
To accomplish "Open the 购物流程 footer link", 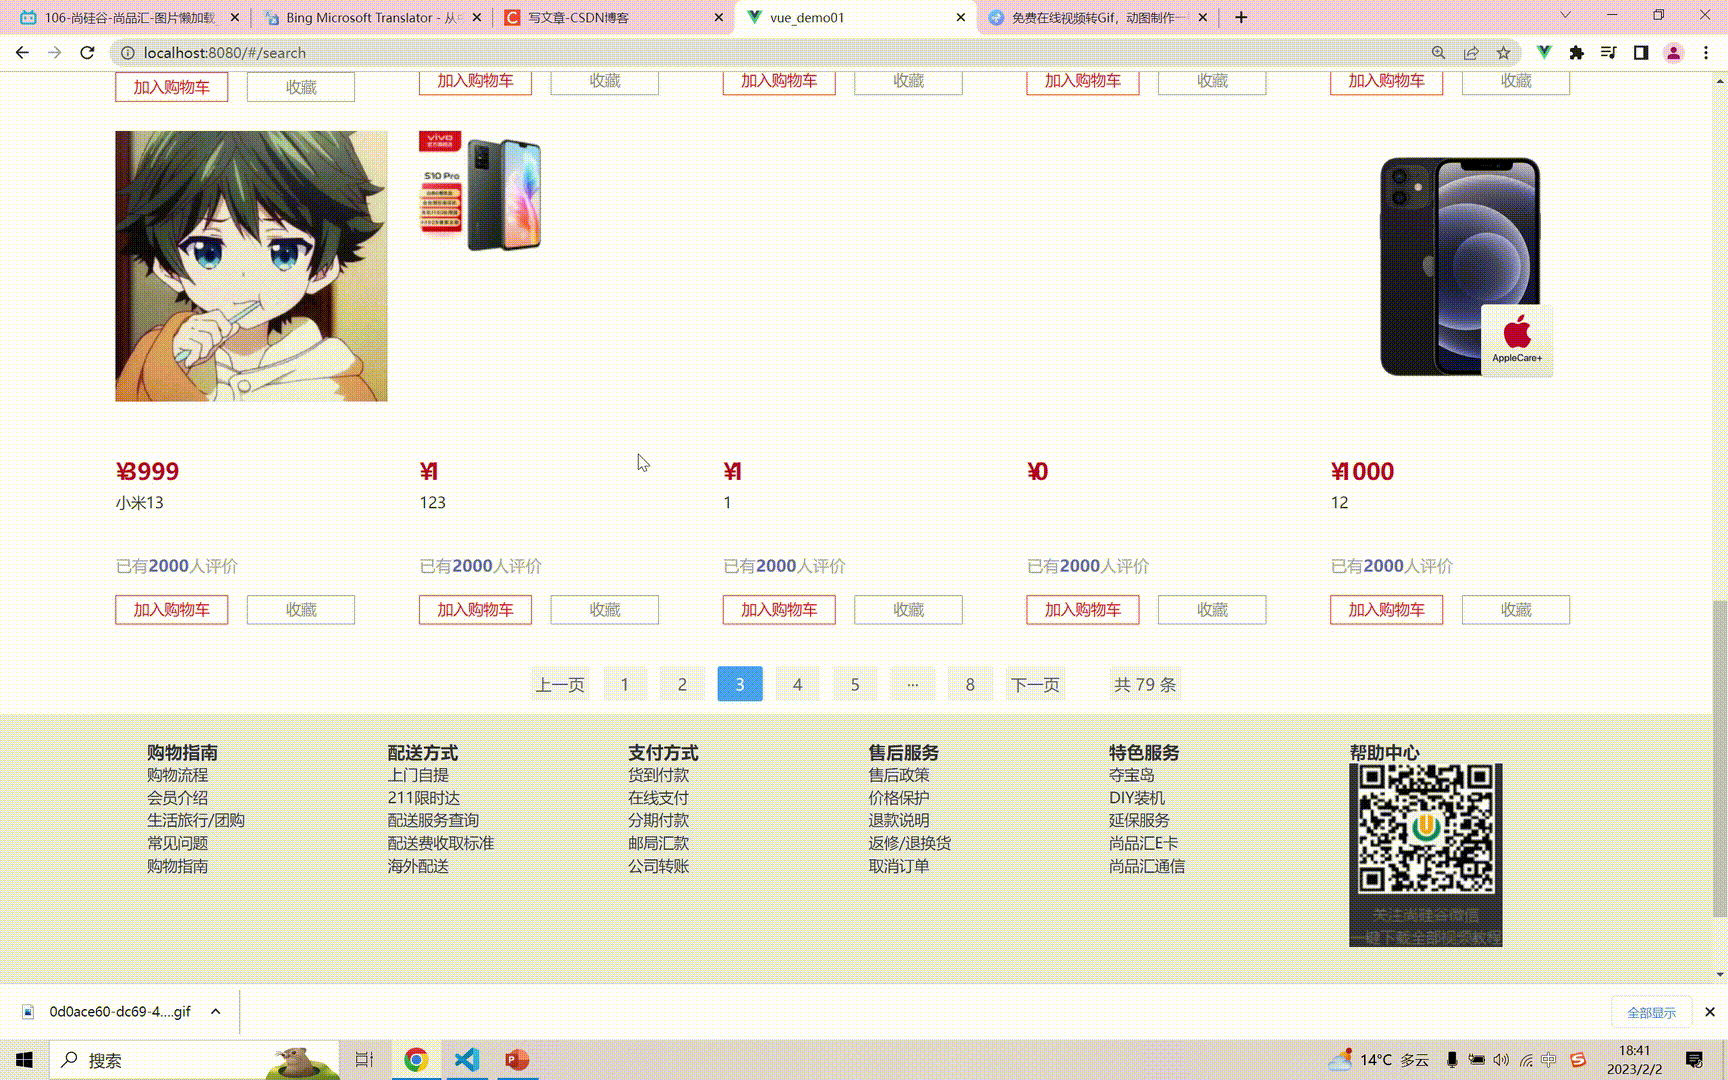I will click(x=178, y=775).
